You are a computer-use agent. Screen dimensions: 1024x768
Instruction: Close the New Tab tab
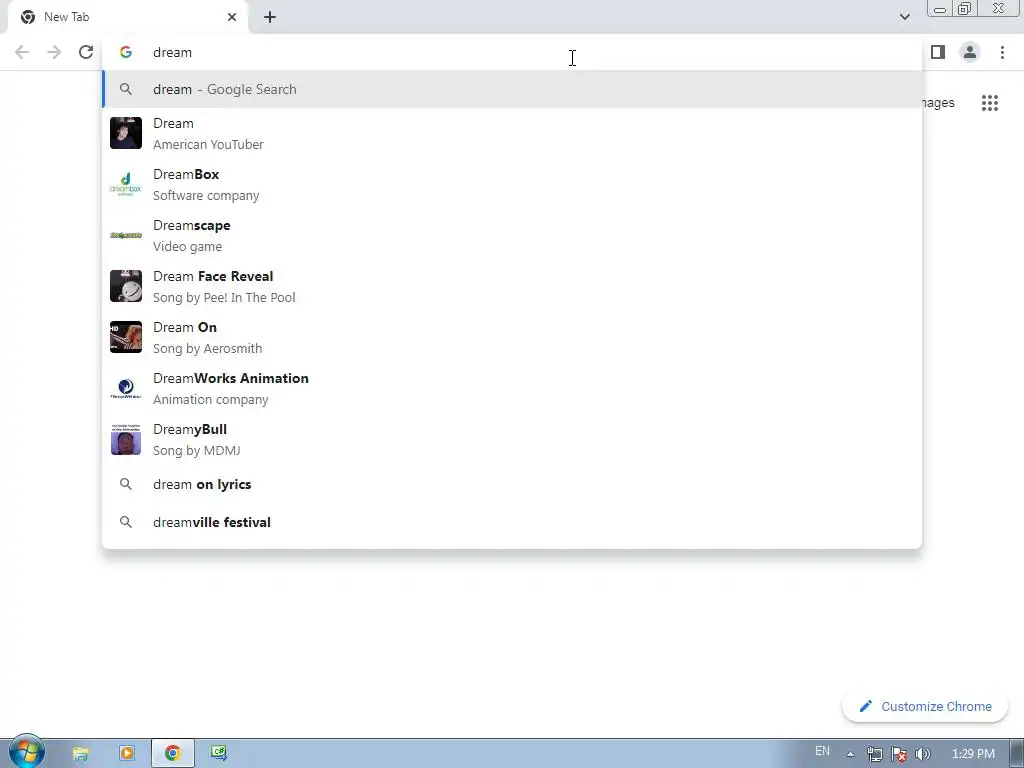(232, 17)
